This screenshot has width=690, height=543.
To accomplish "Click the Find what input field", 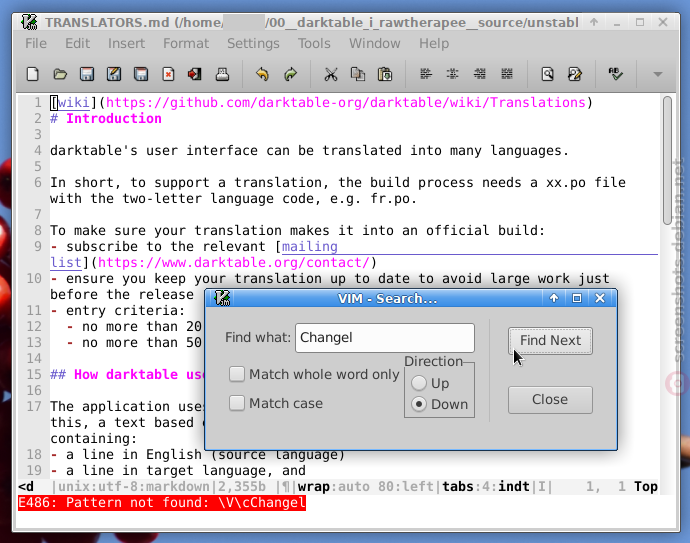I will (x=385, y=338).
